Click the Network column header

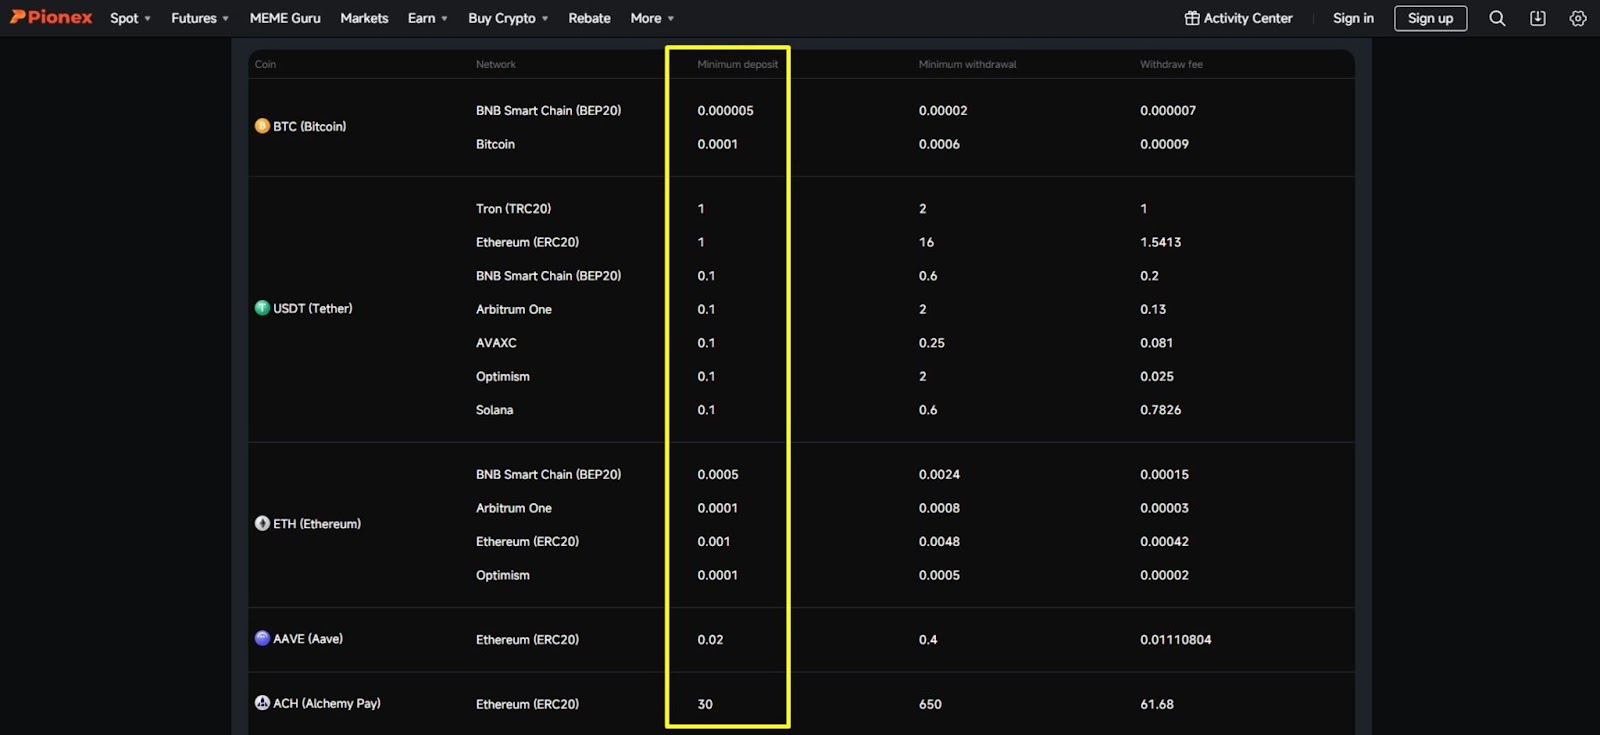tap(496, 64)
